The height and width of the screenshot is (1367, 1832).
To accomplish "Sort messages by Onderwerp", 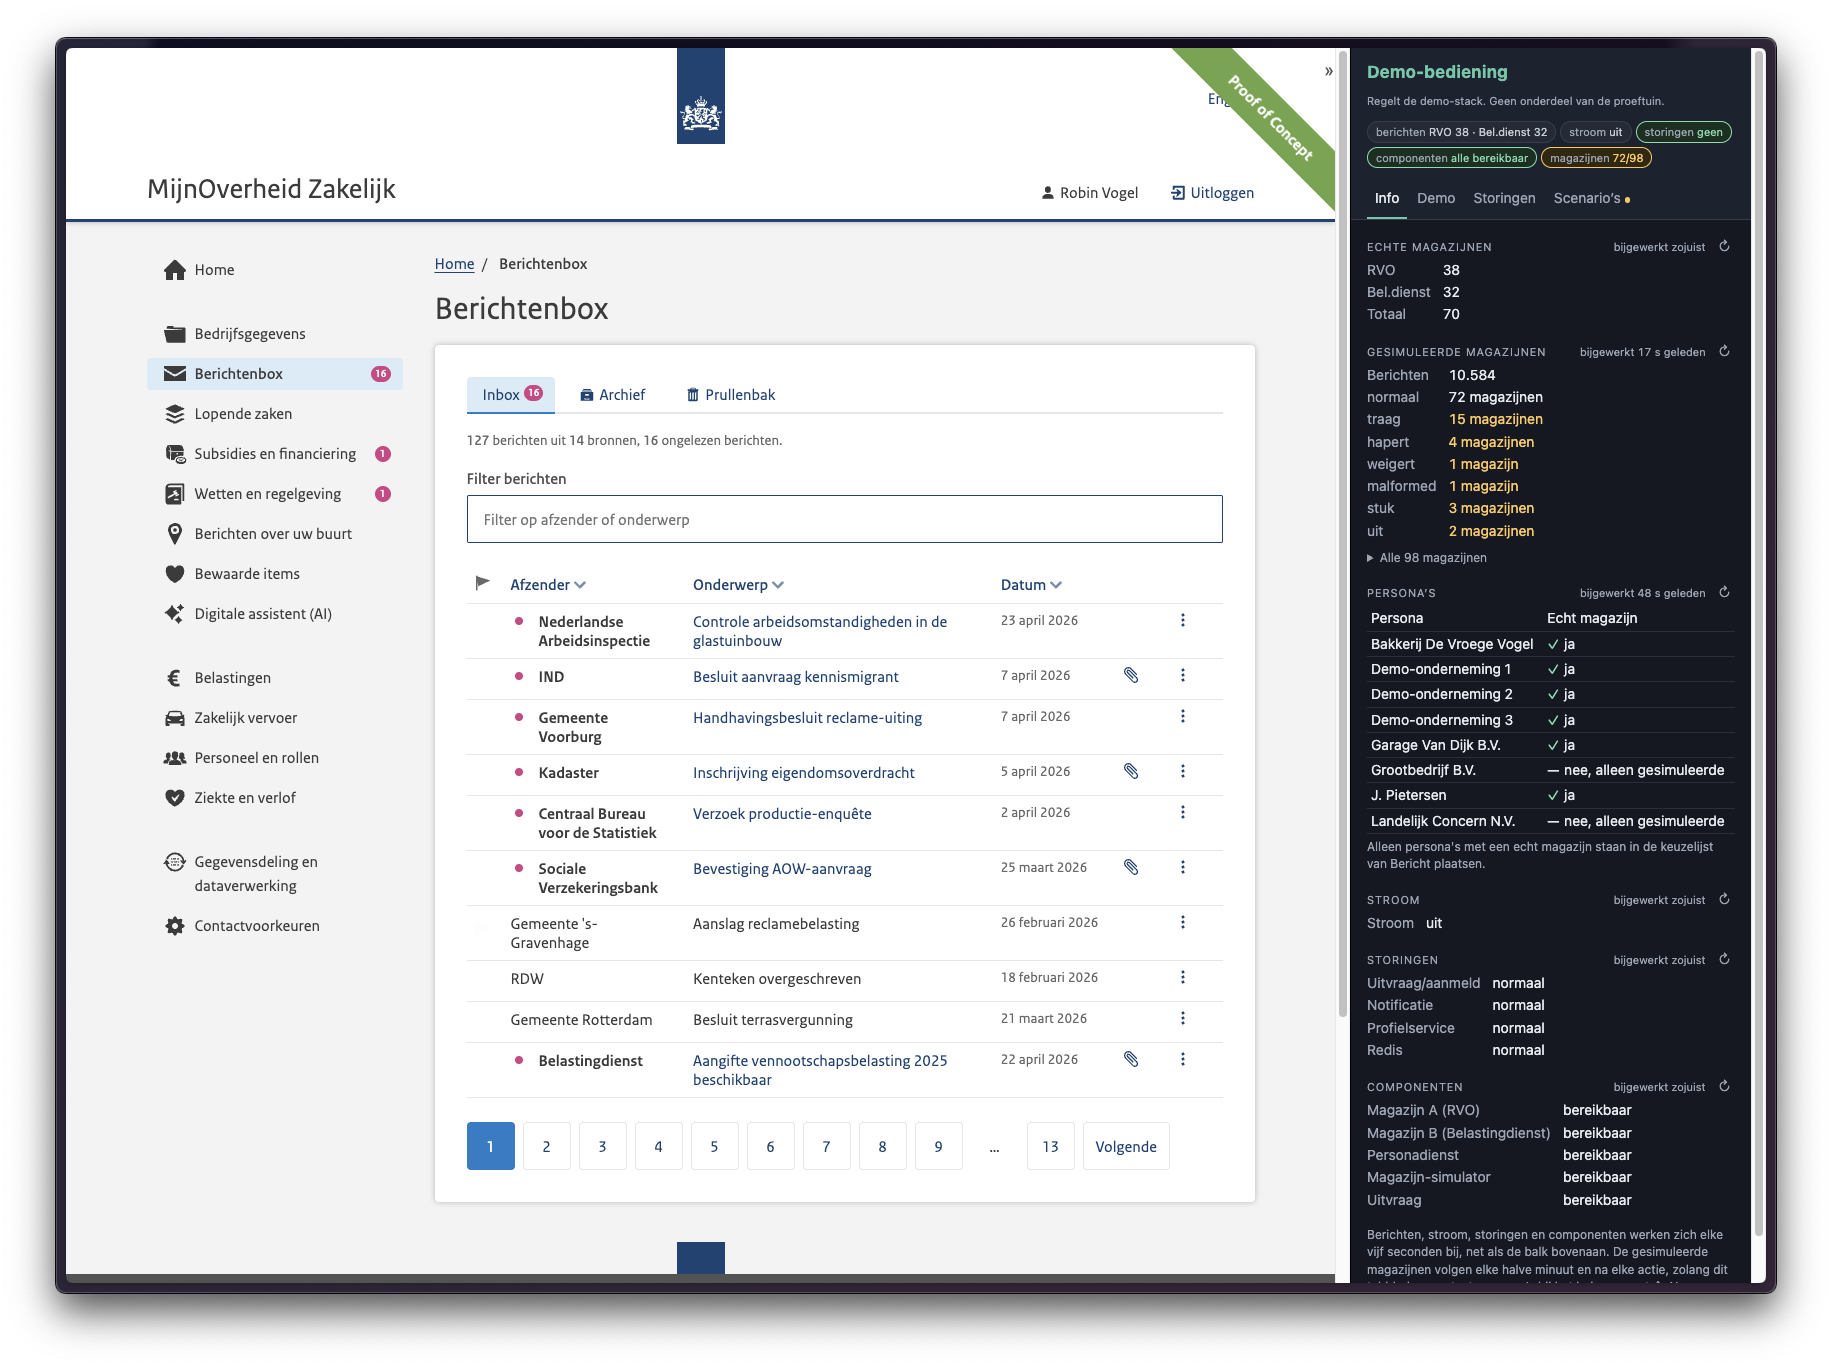I will (x=738, y=585).
